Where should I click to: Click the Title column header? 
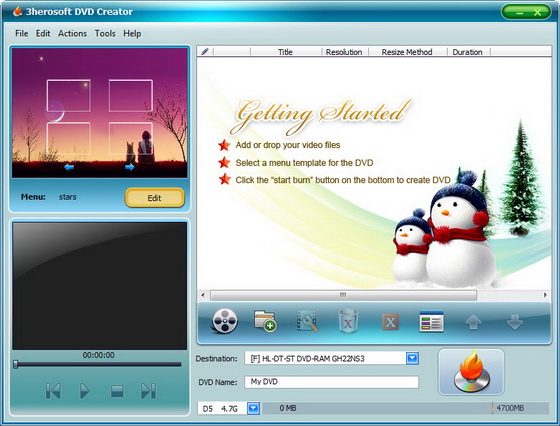coord(285,52)
